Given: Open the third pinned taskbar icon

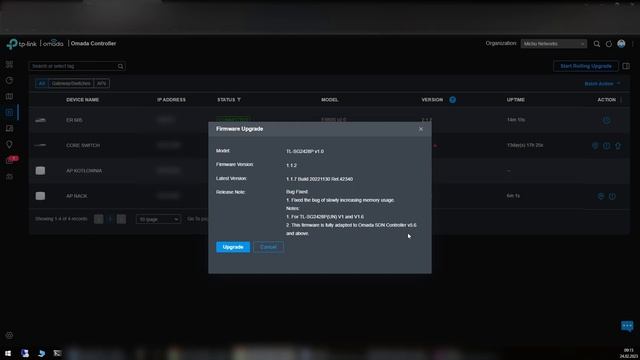Looking at the screenshot, I should 41,353.
